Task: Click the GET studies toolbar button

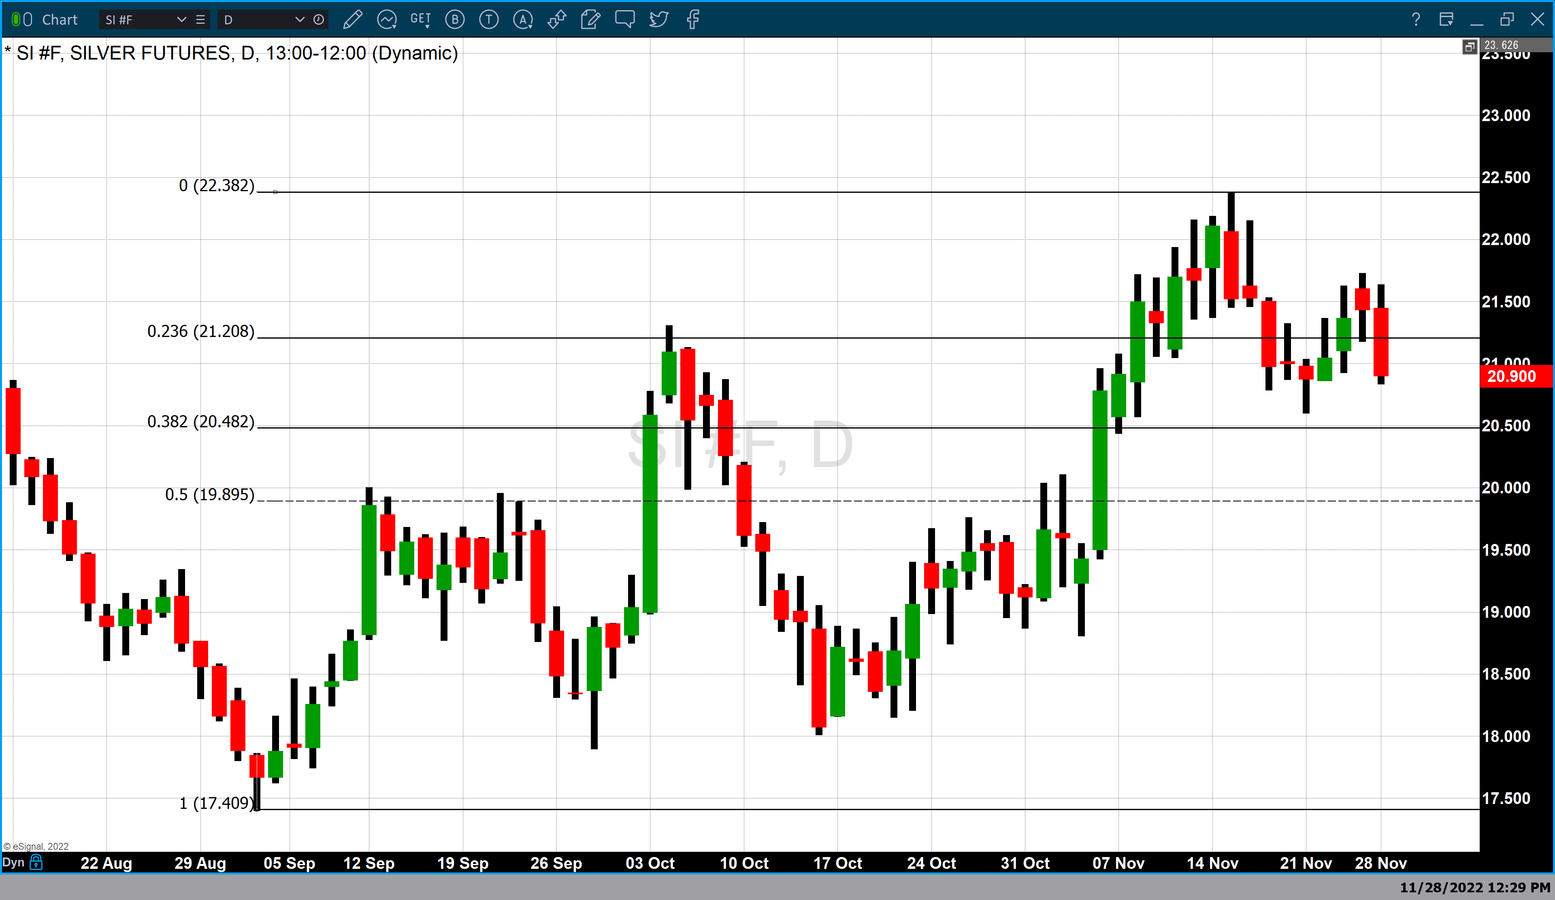Action: tap(421, 19)
